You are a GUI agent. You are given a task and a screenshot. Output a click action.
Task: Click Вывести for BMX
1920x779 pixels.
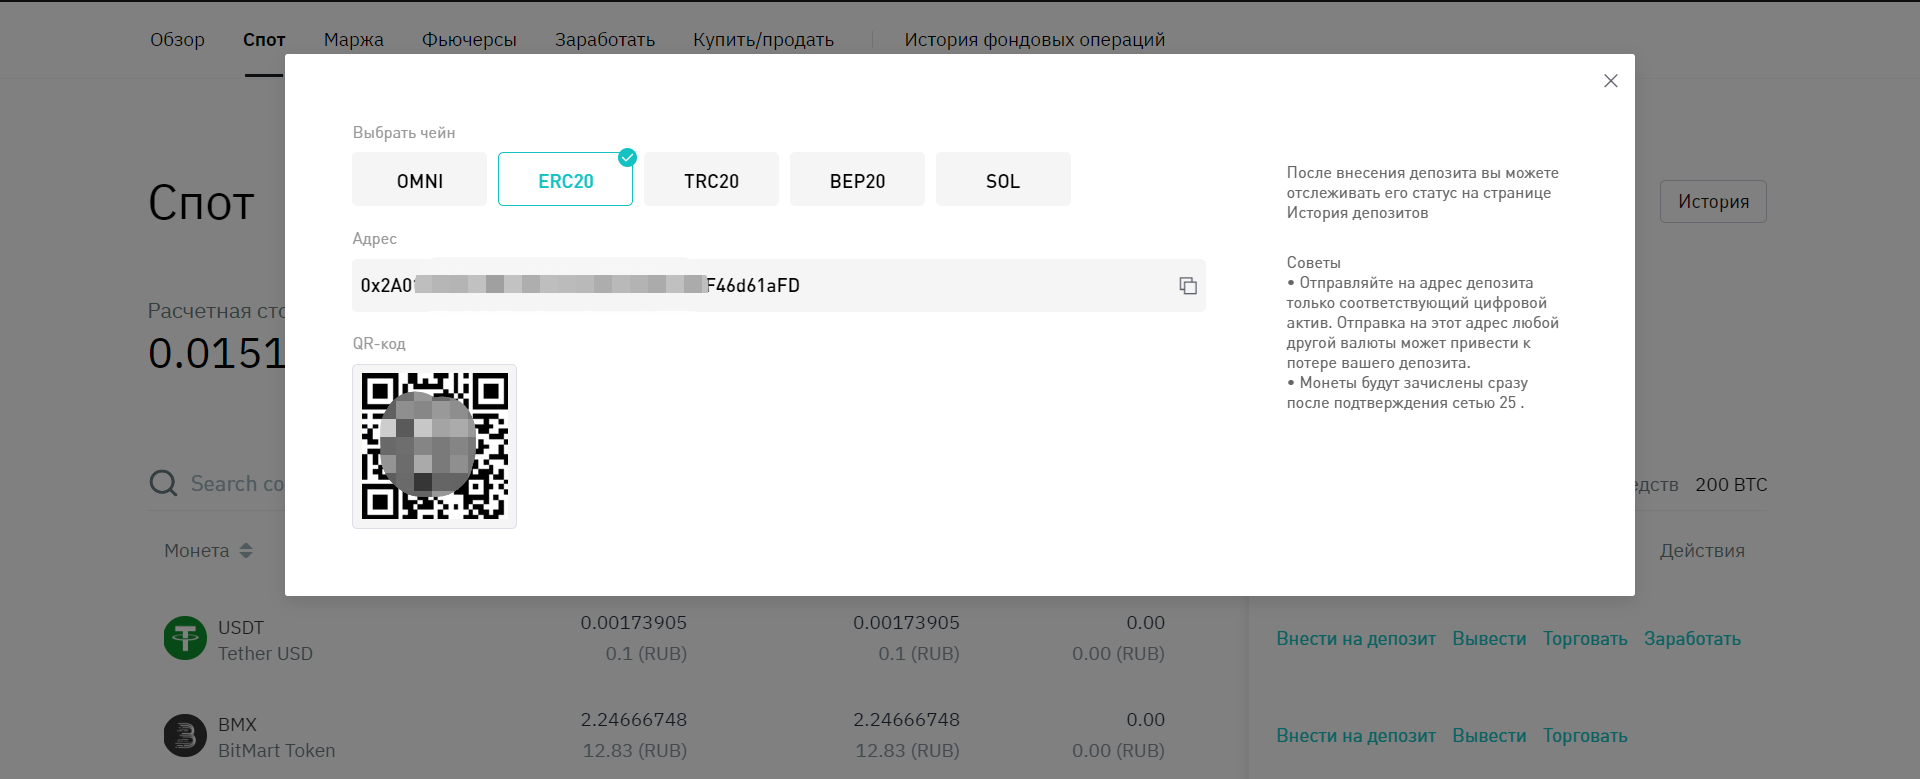(x=1489, y=736)
